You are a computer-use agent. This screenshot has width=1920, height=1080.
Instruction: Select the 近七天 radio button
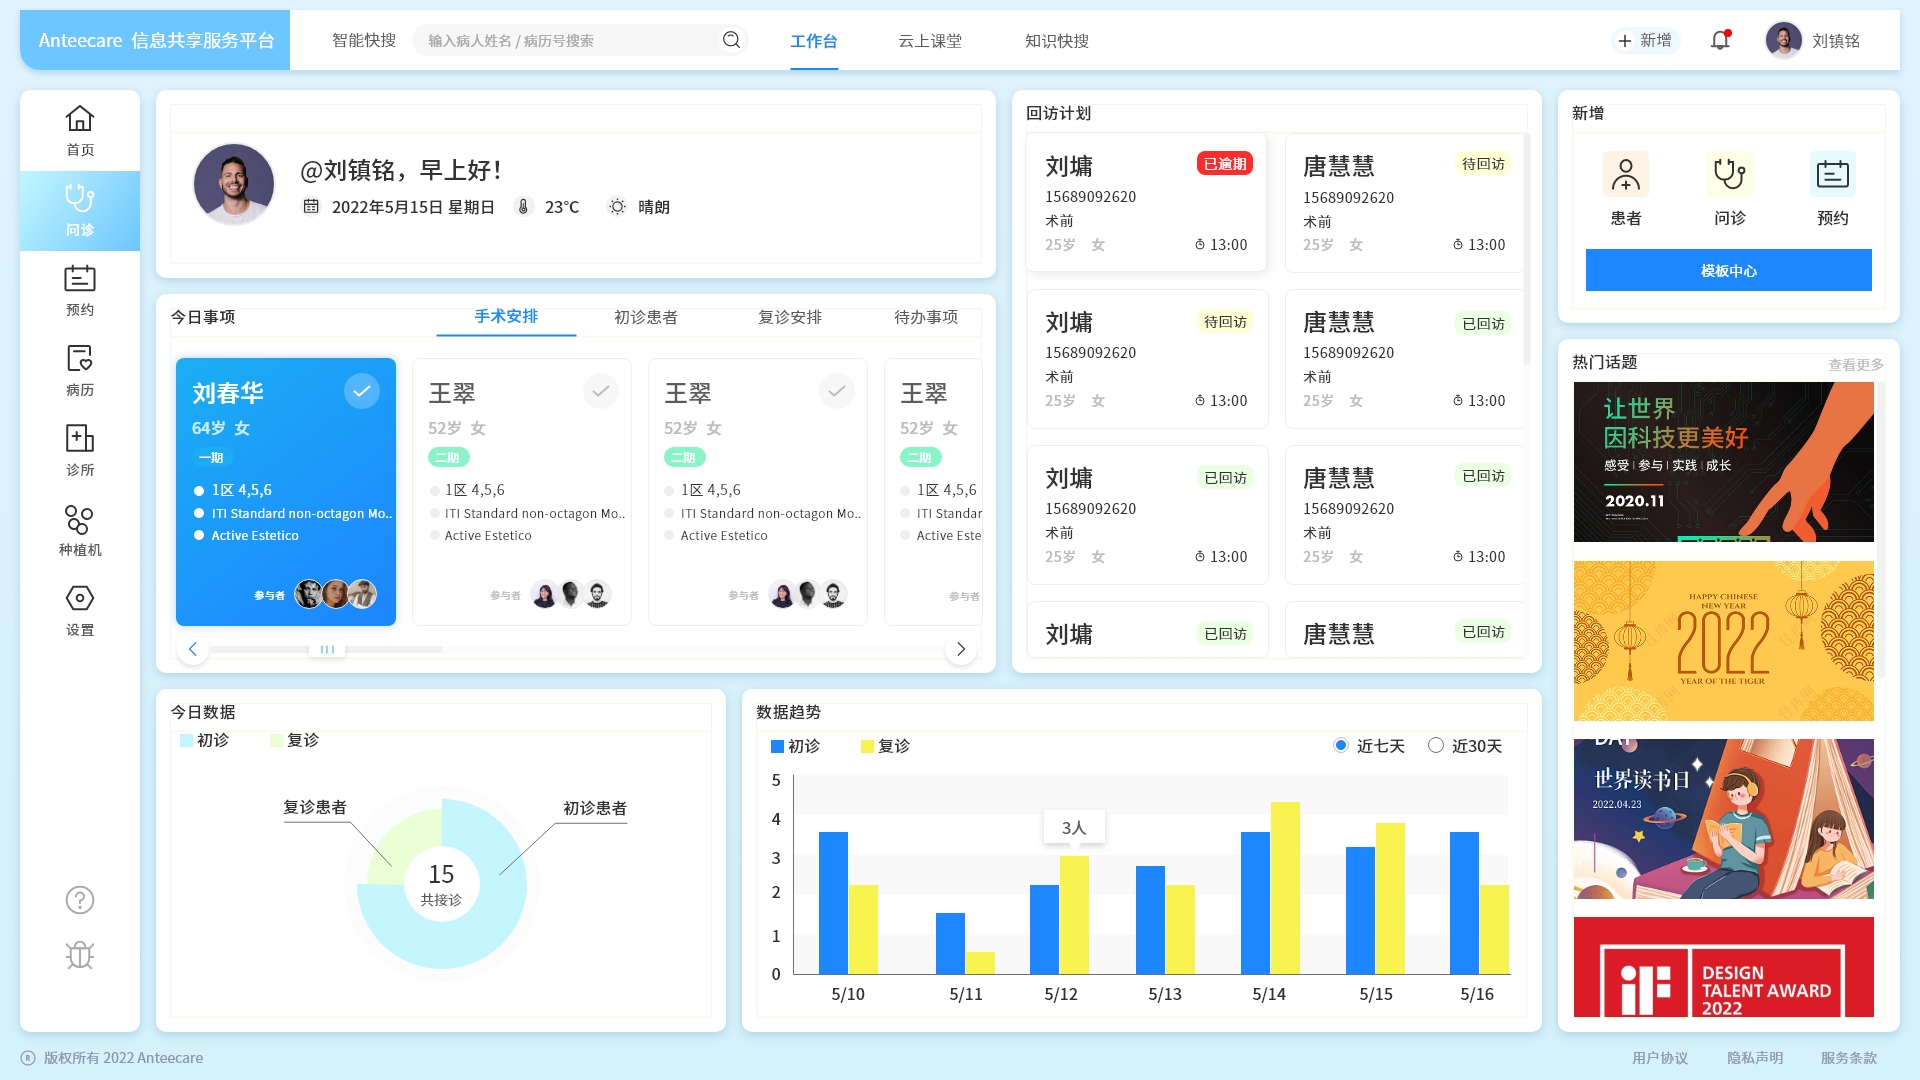pyautogui.click(x=1341, y=745)
